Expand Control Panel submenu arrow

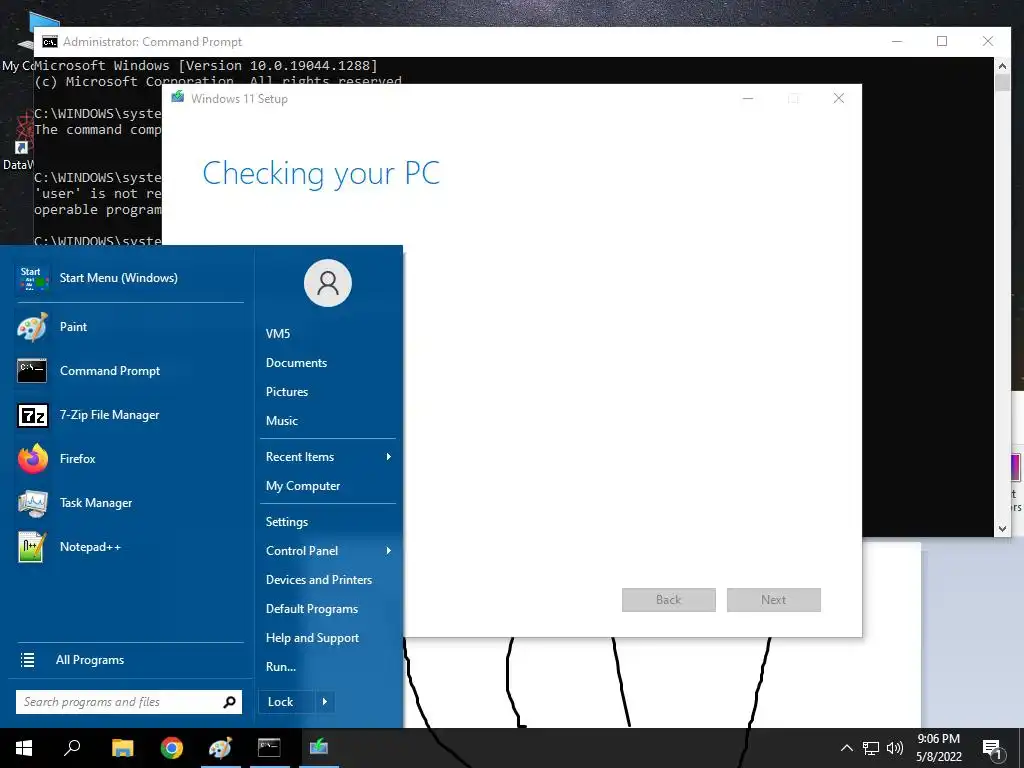pyautogui.click(x=389, y=551)
